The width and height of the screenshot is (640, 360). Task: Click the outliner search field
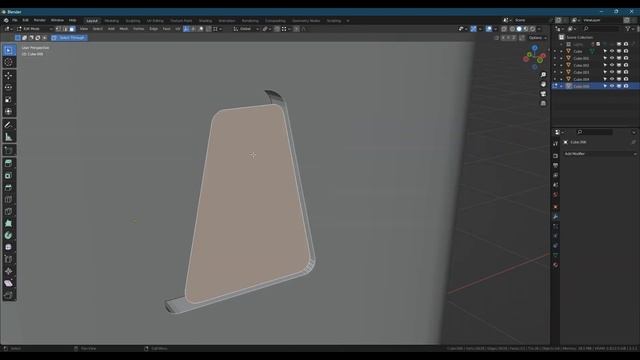600,29
